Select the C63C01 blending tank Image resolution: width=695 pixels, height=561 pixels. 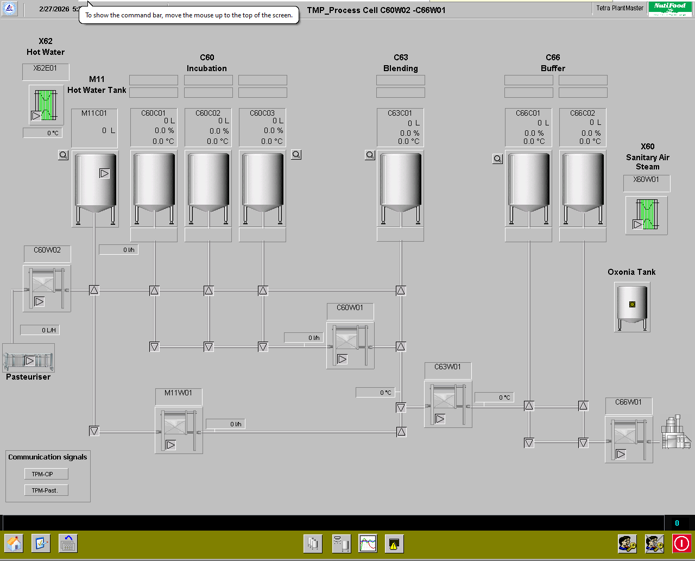[401, 188]
